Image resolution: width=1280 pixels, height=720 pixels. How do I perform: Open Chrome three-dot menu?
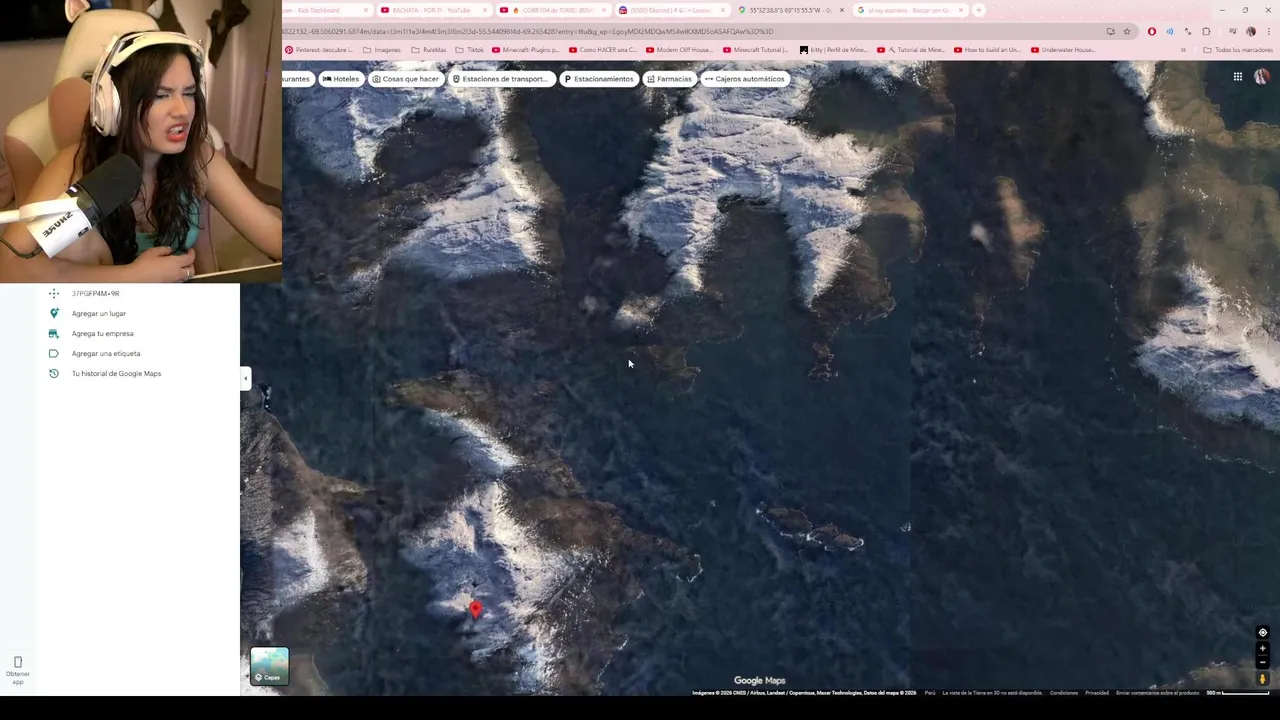click(x=1269, y=31)
